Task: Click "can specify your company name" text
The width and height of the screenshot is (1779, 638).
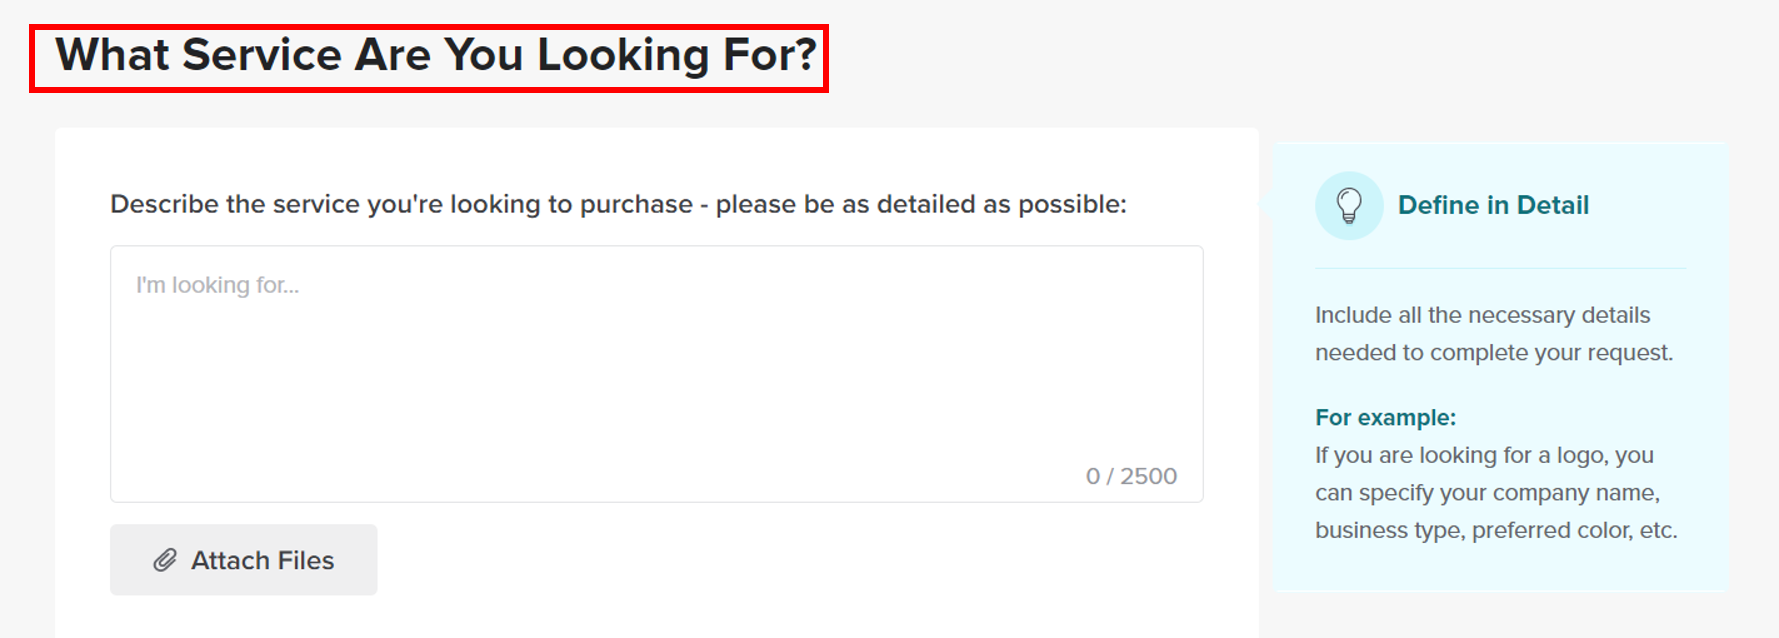Action: [x=1487, y=493]
